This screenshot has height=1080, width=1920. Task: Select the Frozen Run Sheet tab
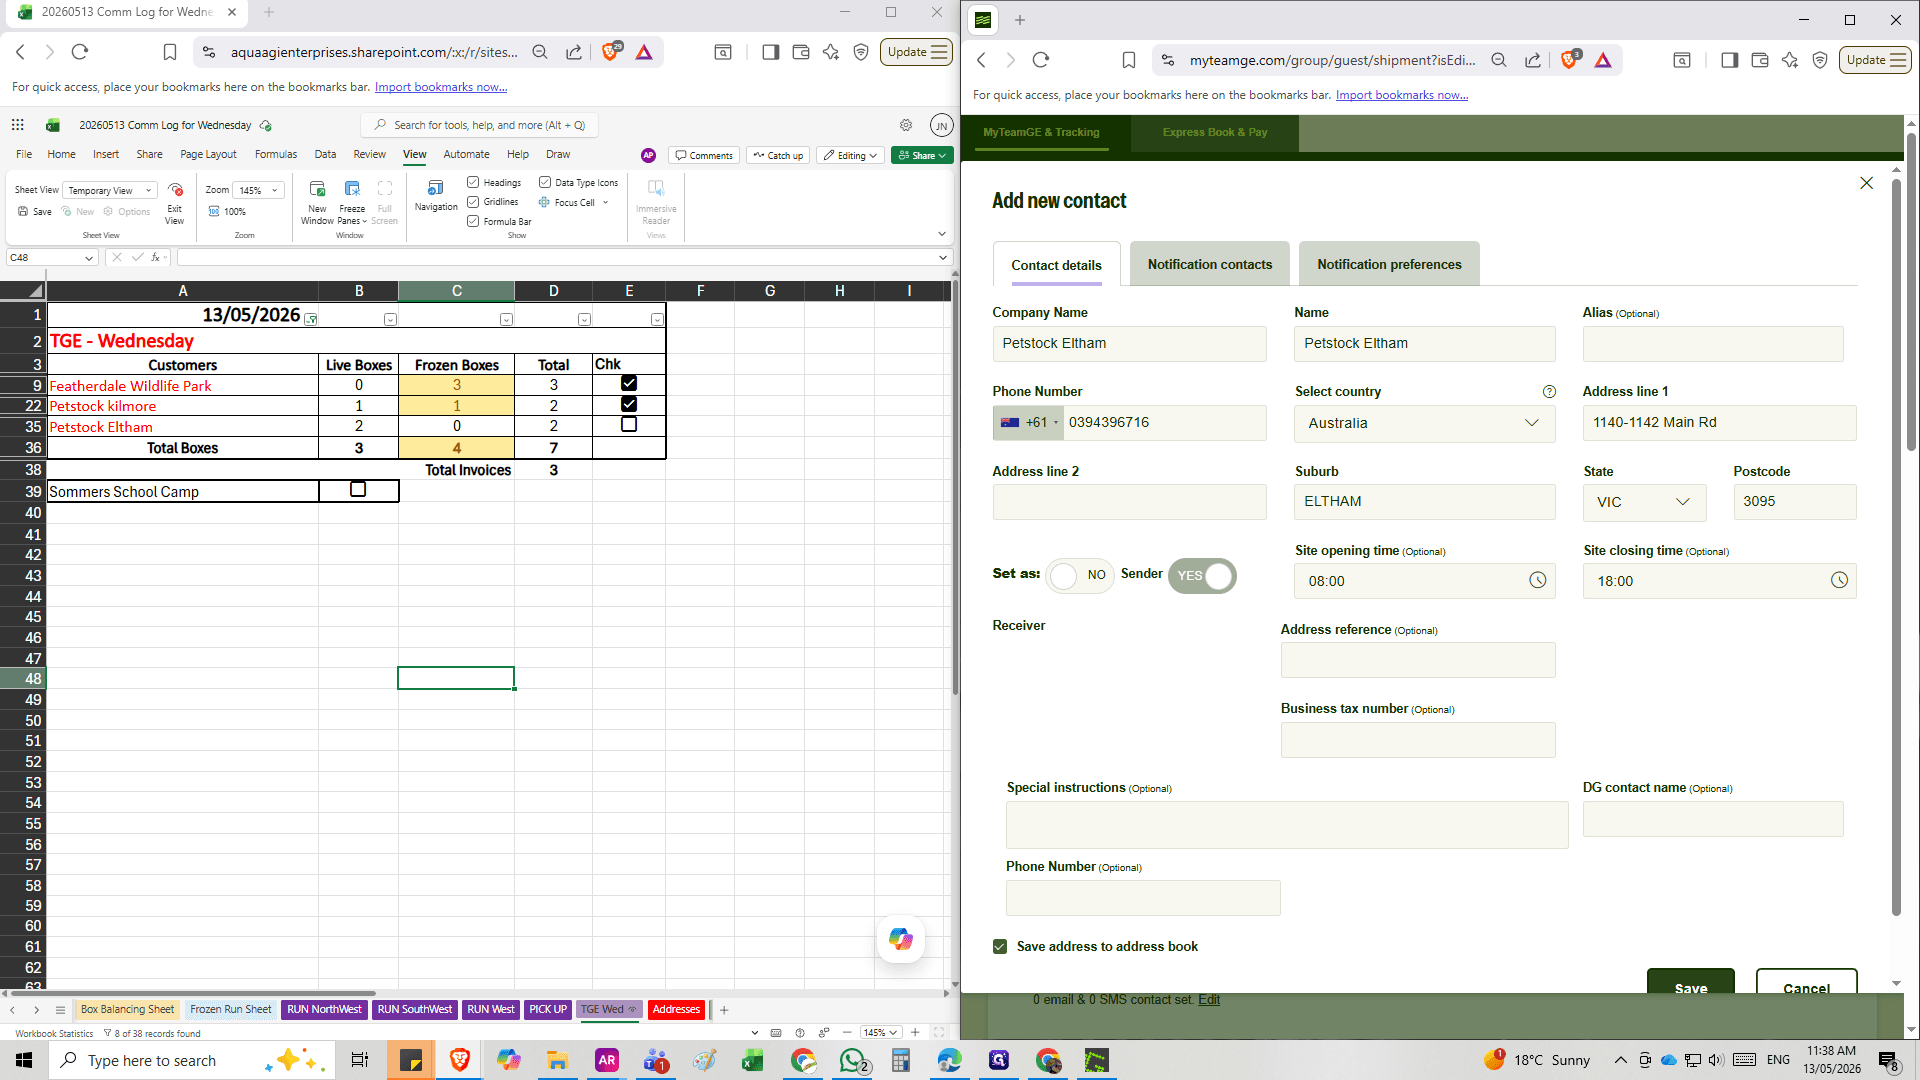(x=231, y=1009)
